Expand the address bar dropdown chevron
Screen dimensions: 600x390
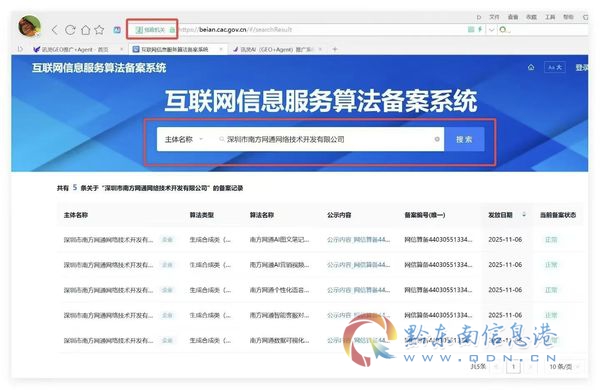pyautogui.click(x=492, y=30)
